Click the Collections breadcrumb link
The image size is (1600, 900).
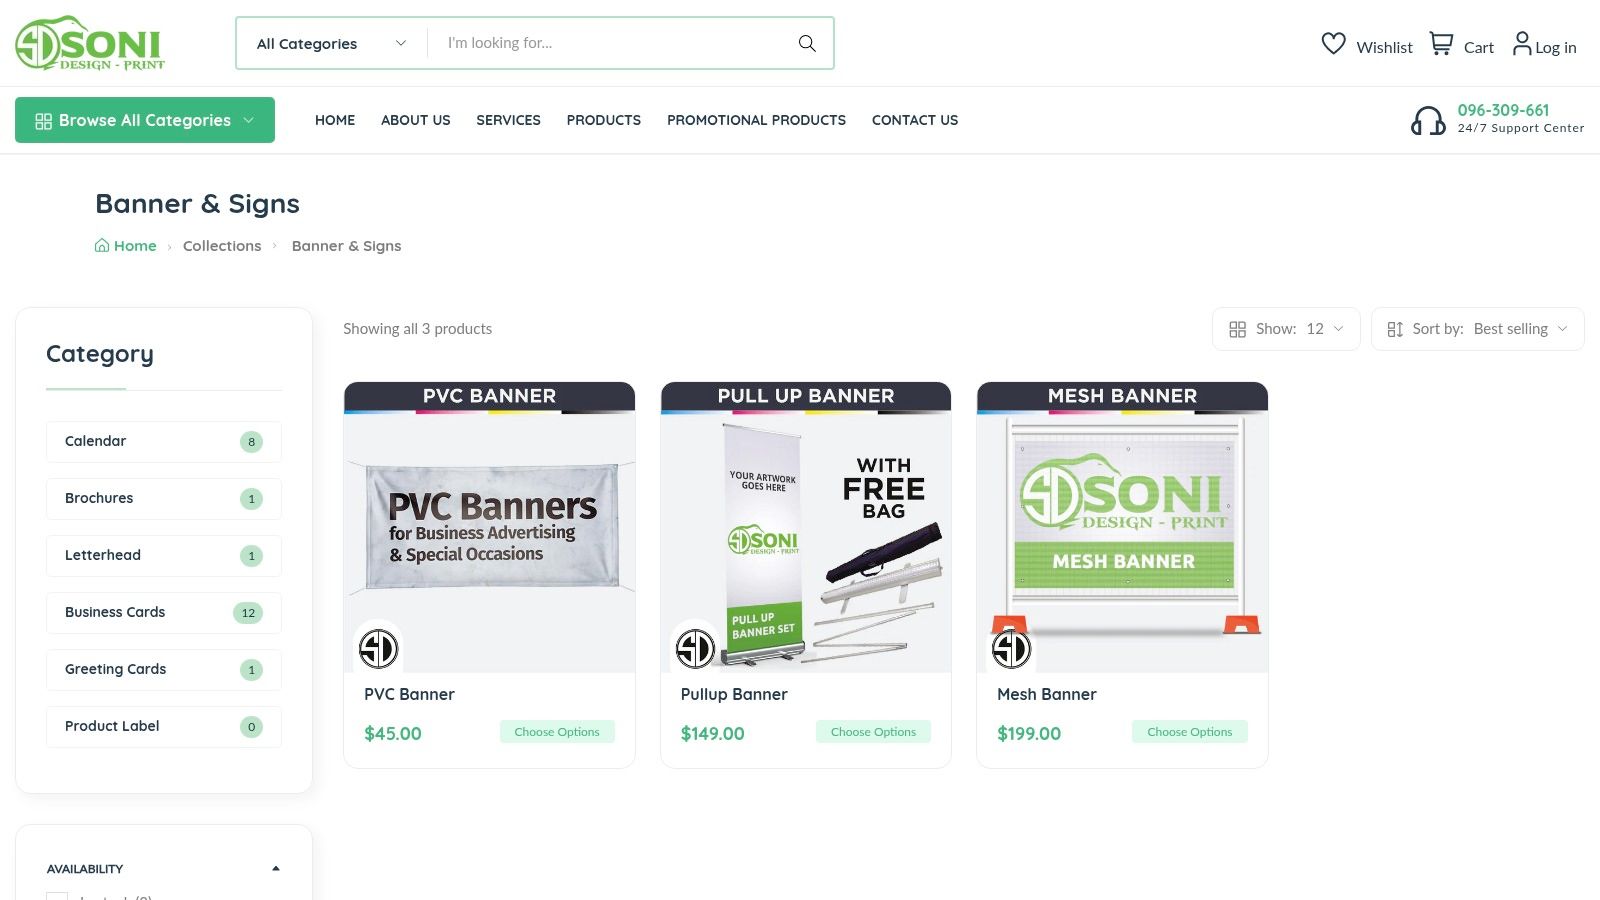(x=222, y=246)
